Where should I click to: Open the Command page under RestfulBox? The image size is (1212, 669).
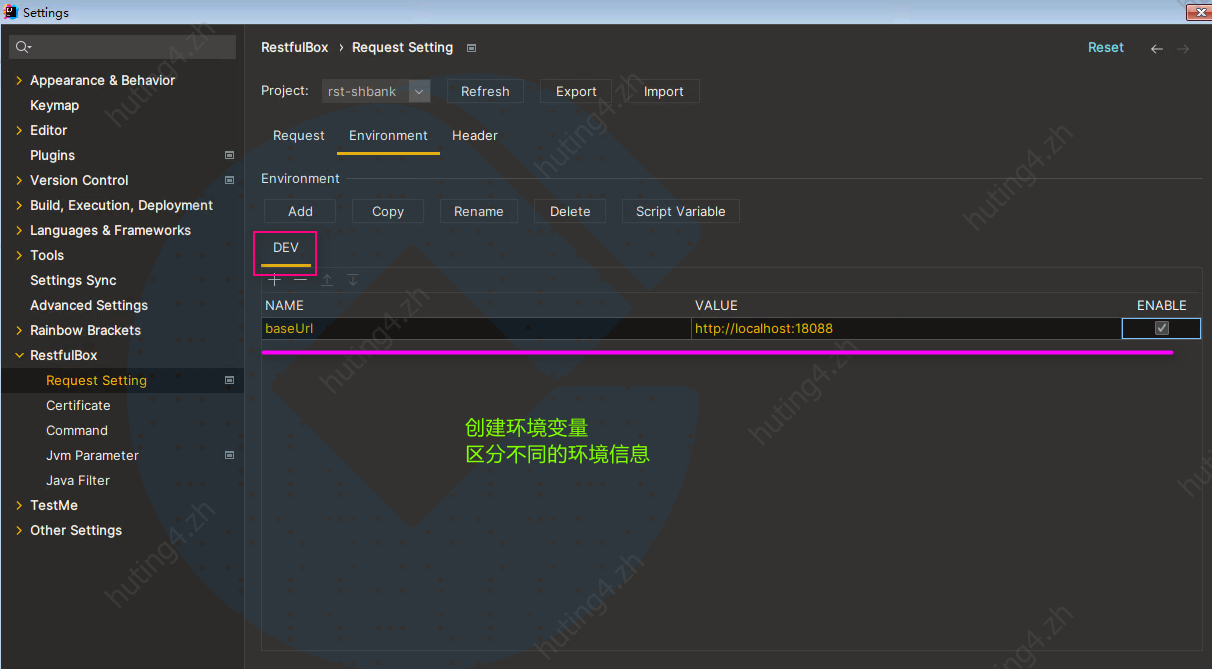pyautogui.click(x=77, y=430)
